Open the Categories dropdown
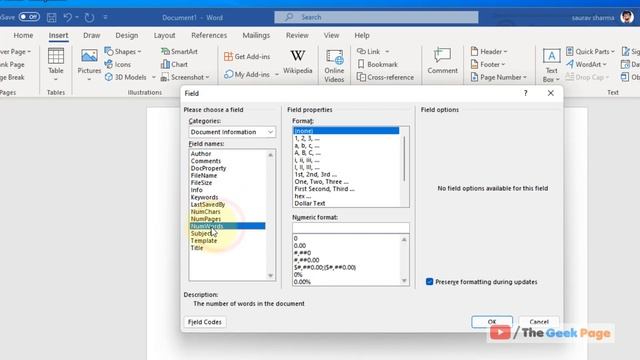Image resolution: width=640 pixels, height=360 pixels. [x=232, y=132]
